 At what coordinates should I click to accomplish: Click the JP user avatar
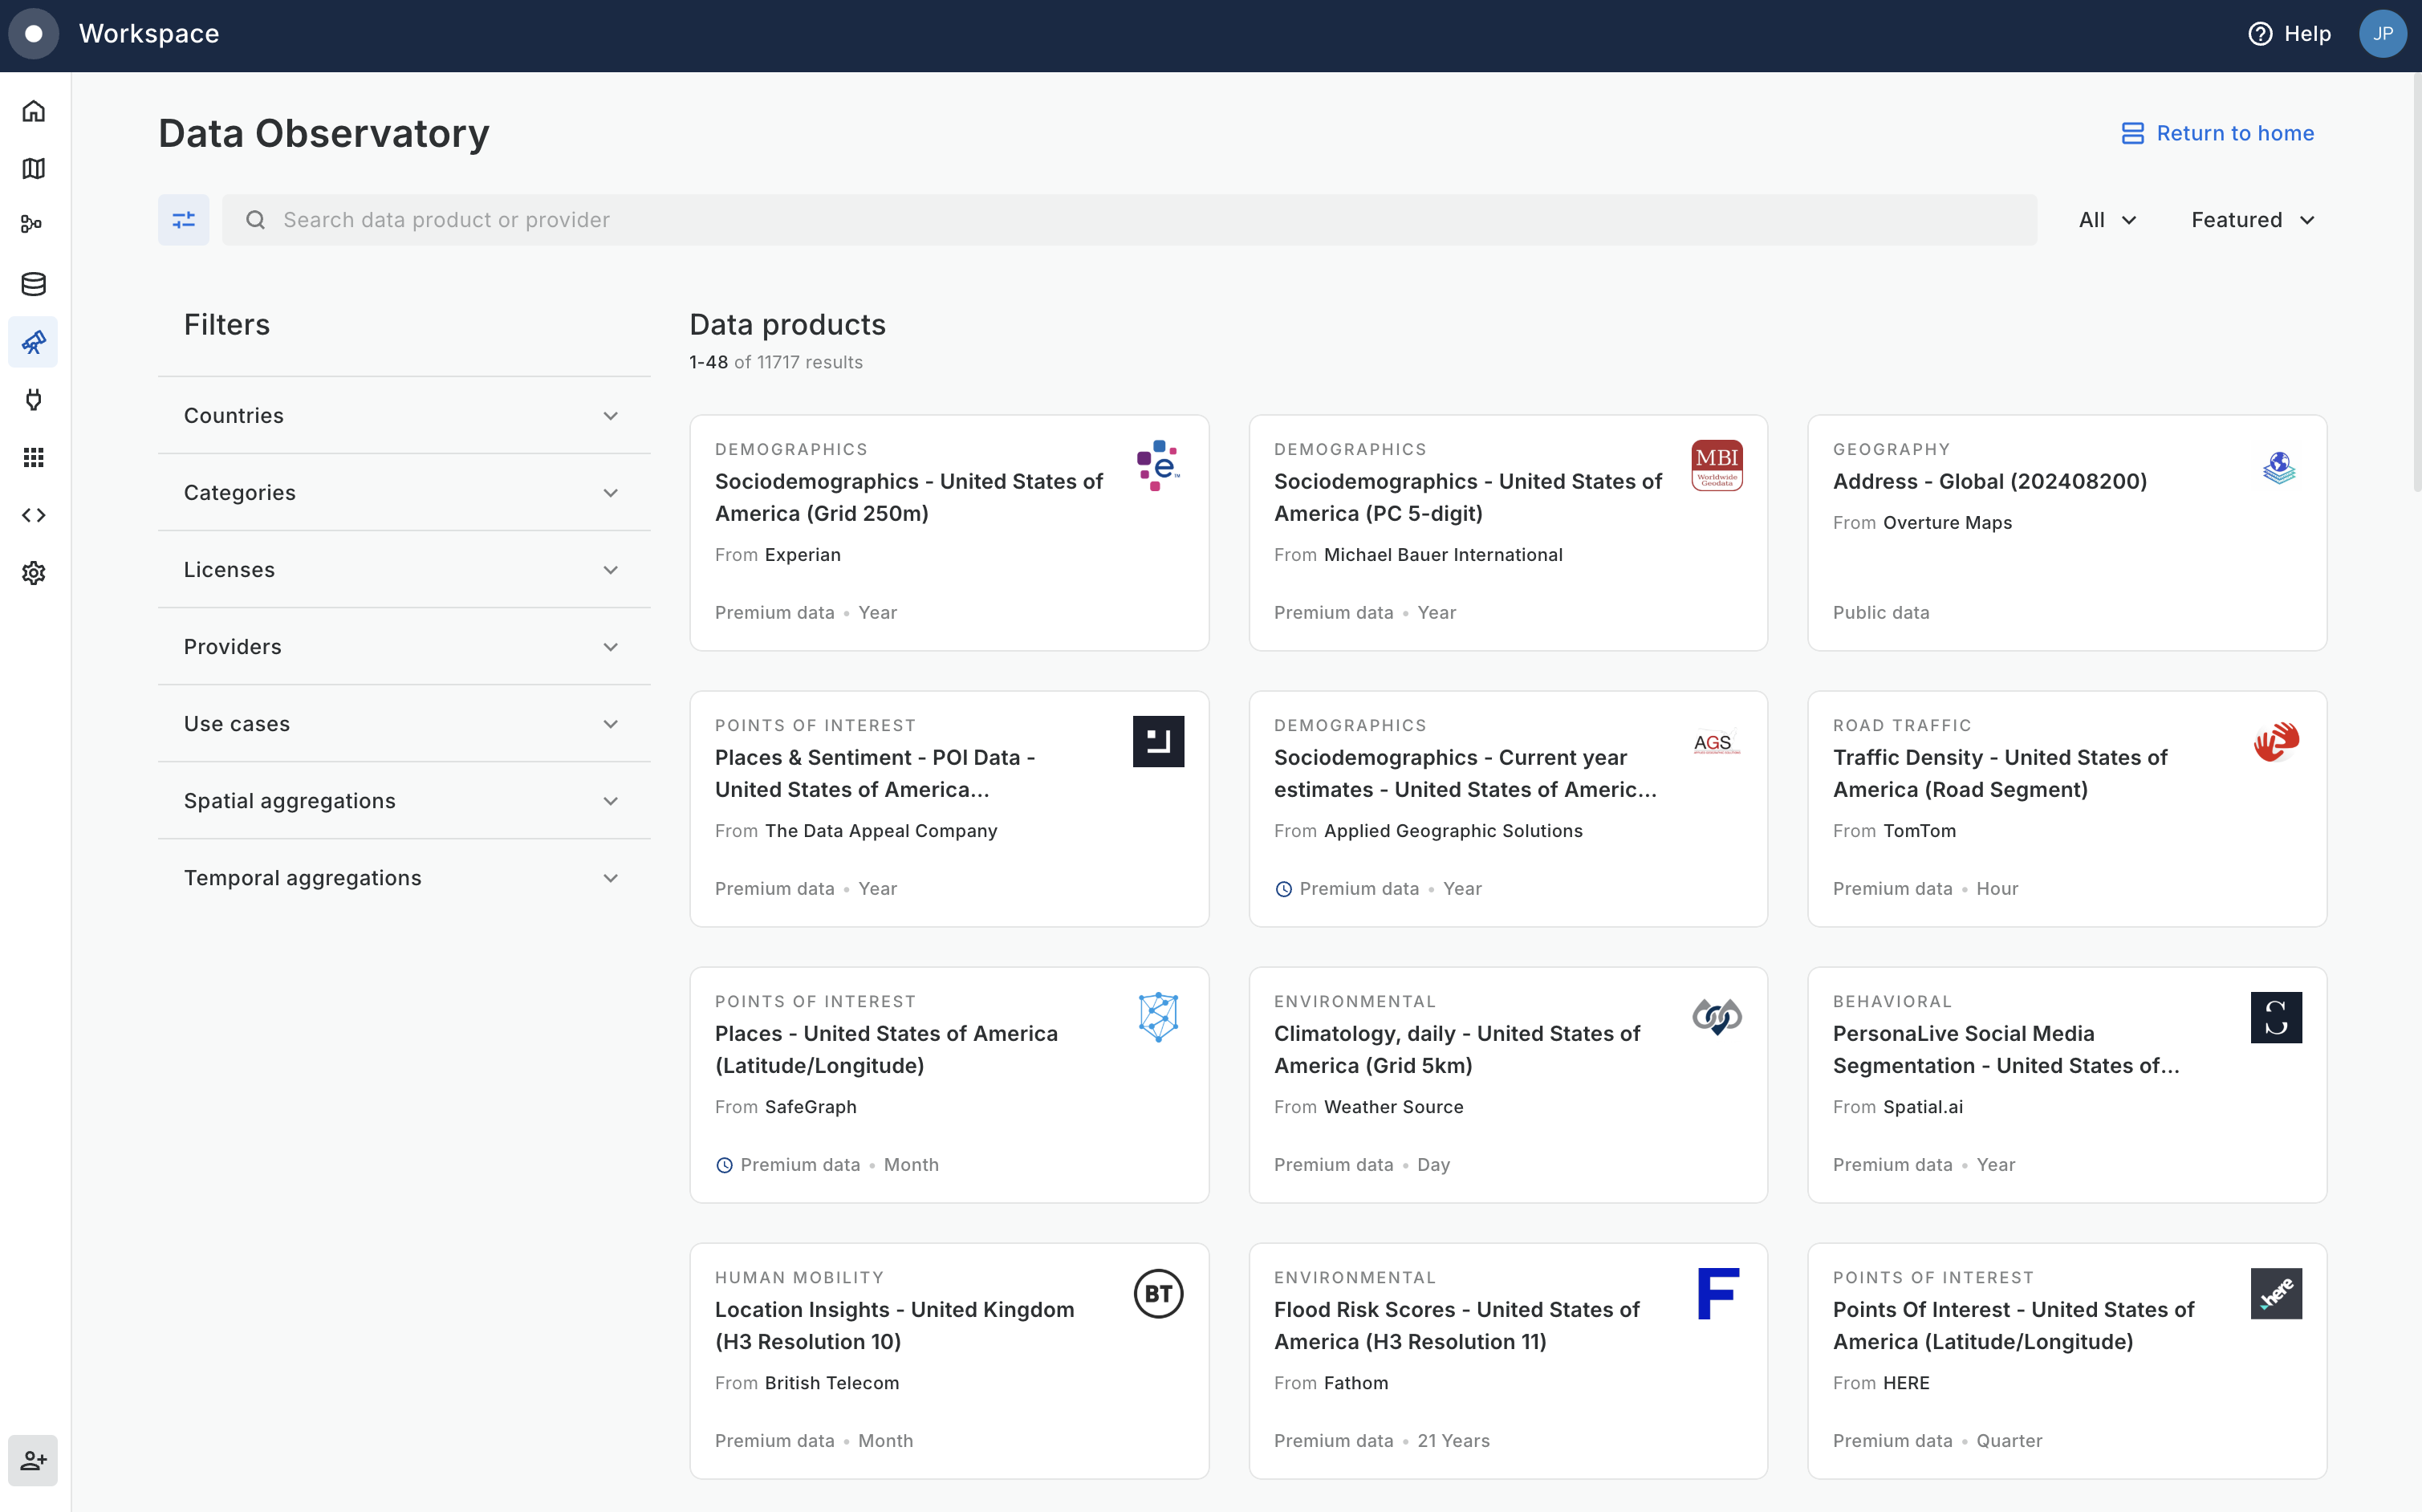tap(2382, 34)
